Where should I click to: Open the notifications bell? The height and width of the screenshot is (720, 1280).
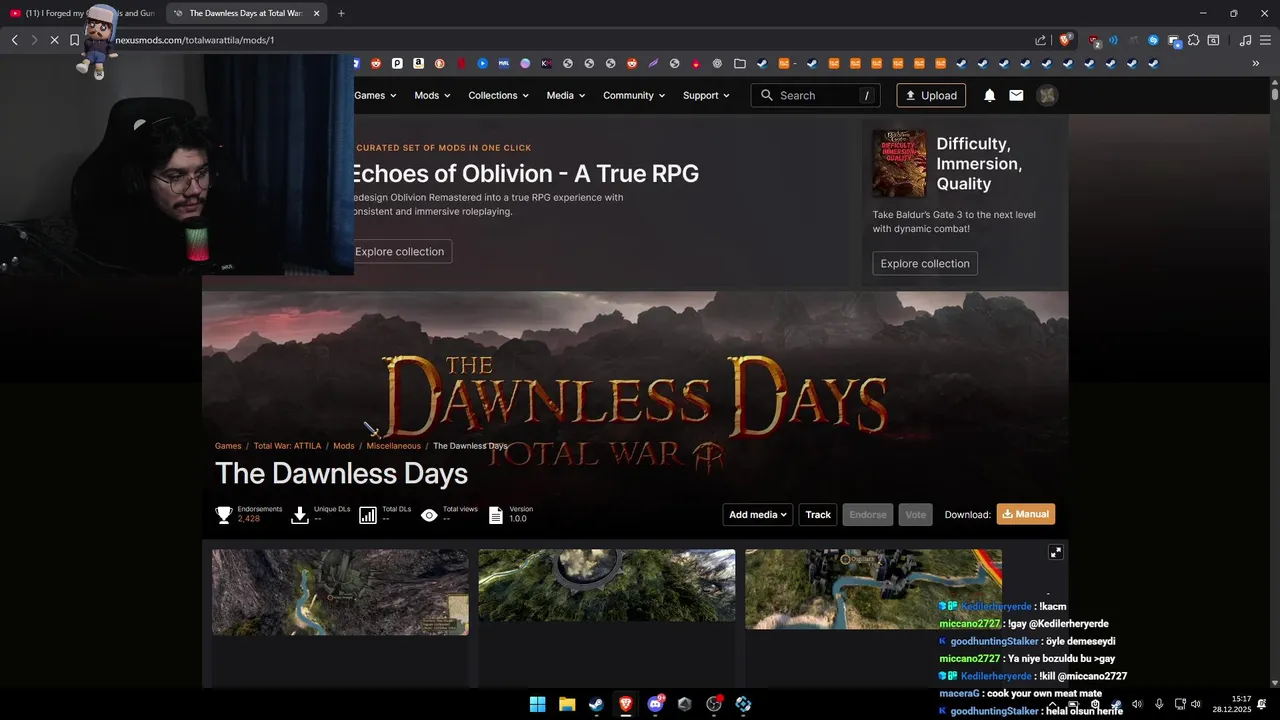click(989, 95)
